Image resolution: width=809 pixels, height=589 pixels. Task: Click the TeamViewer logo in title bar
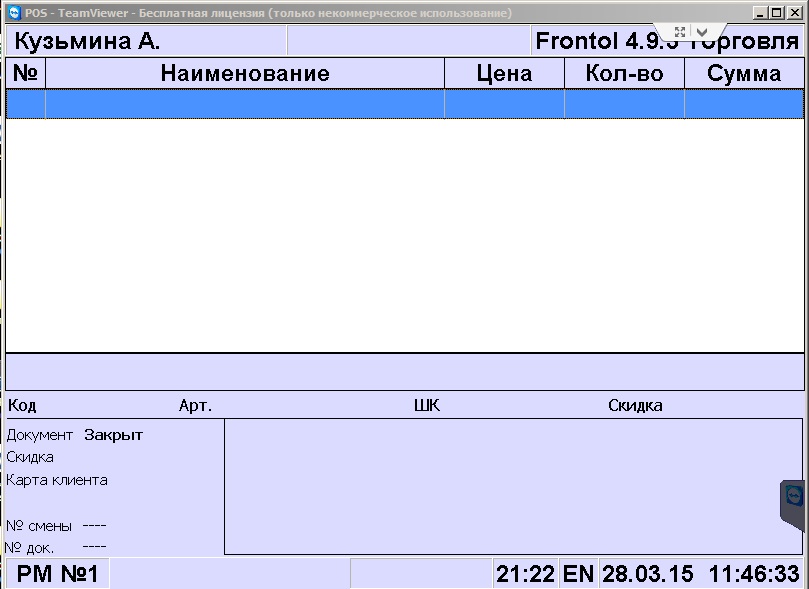pyautogui.click(x=13, y=13)
